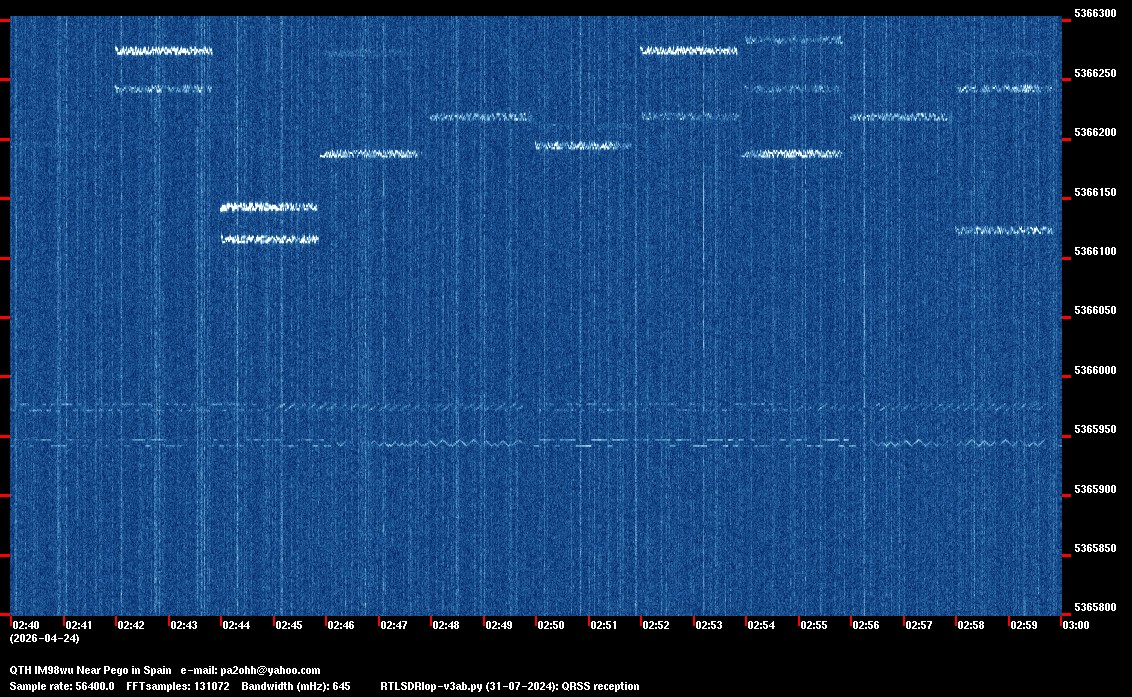Click the 02:52 time axis label
This screenshot has height=697, width=1132.
656,625
